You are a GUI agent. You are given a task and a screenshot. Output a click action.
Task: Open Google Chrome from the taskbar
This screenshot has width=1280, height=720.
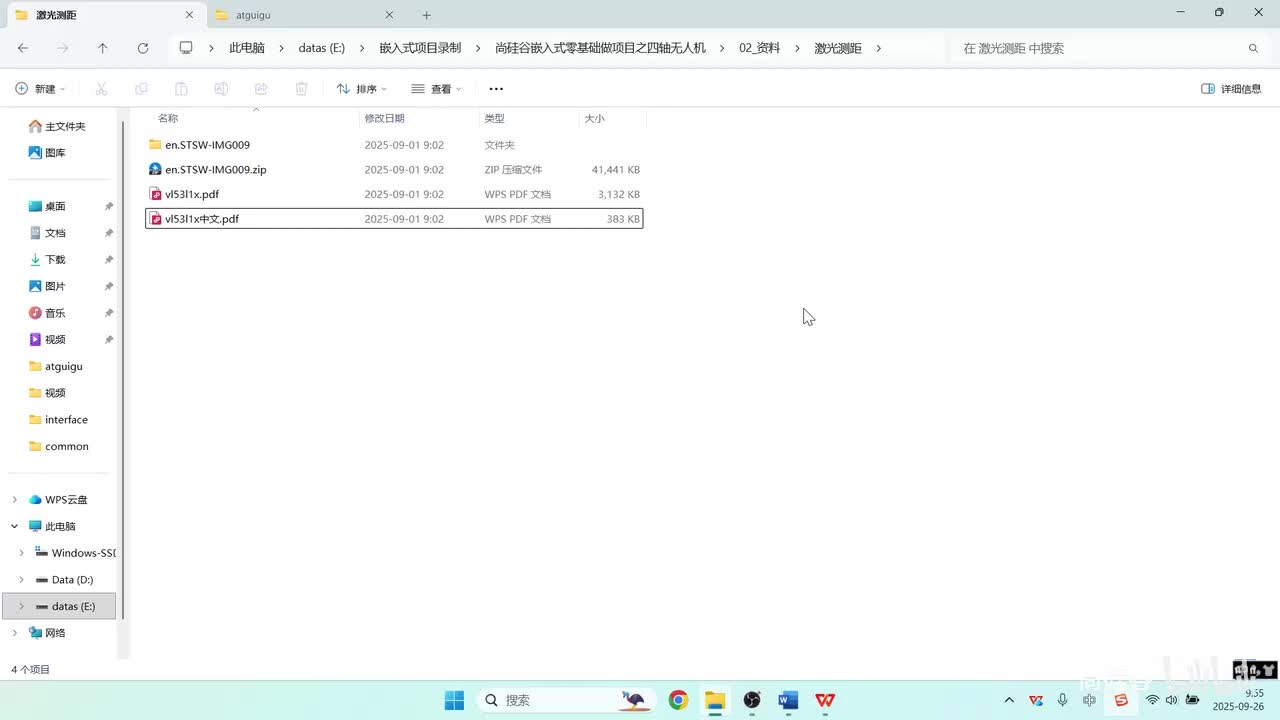678,700
